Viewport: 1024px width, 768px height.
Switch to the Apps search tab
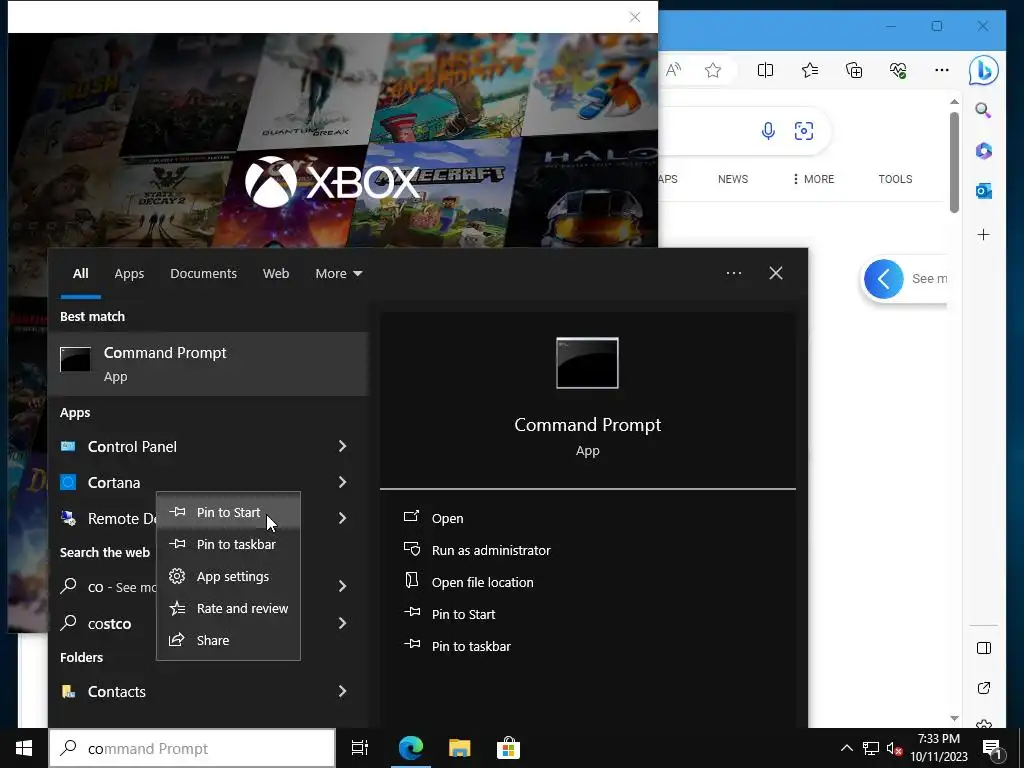[x=129, y=274]
